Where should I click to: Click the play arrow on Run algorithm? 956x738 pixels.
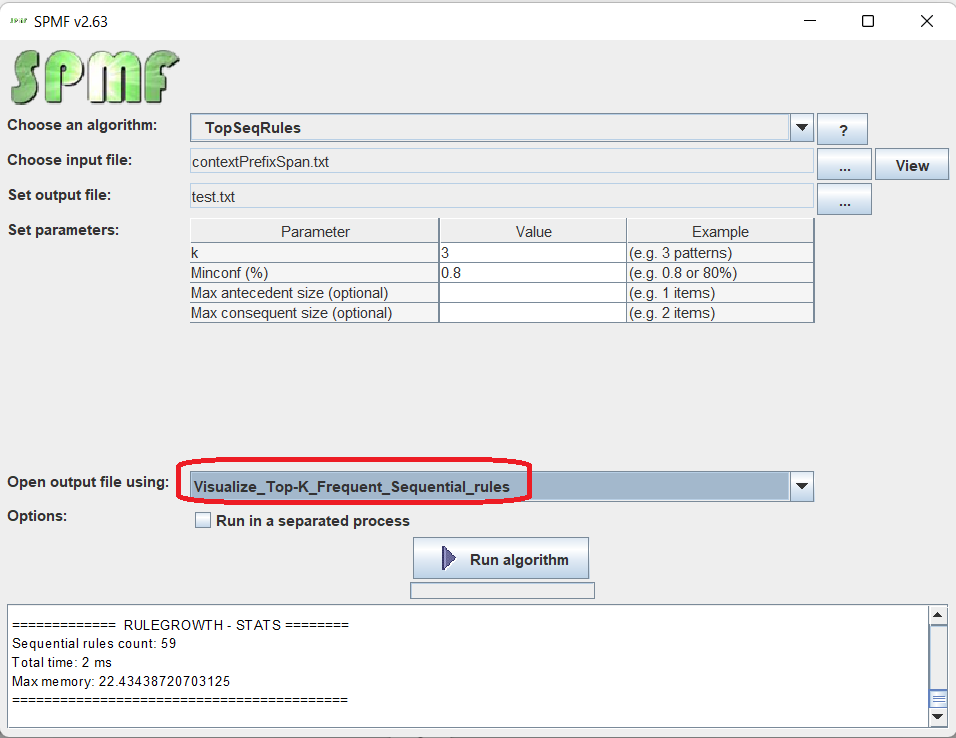point(449,559)
